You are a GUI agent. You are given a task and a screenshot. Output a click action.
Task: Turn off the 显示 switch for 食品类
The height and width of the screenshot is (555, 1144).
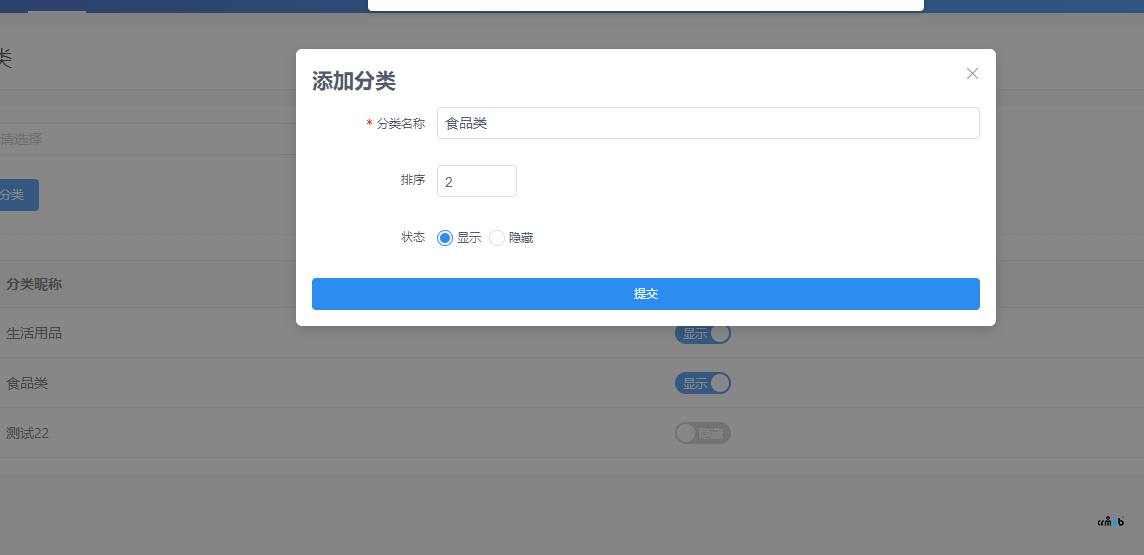click(x=703, y=383)
